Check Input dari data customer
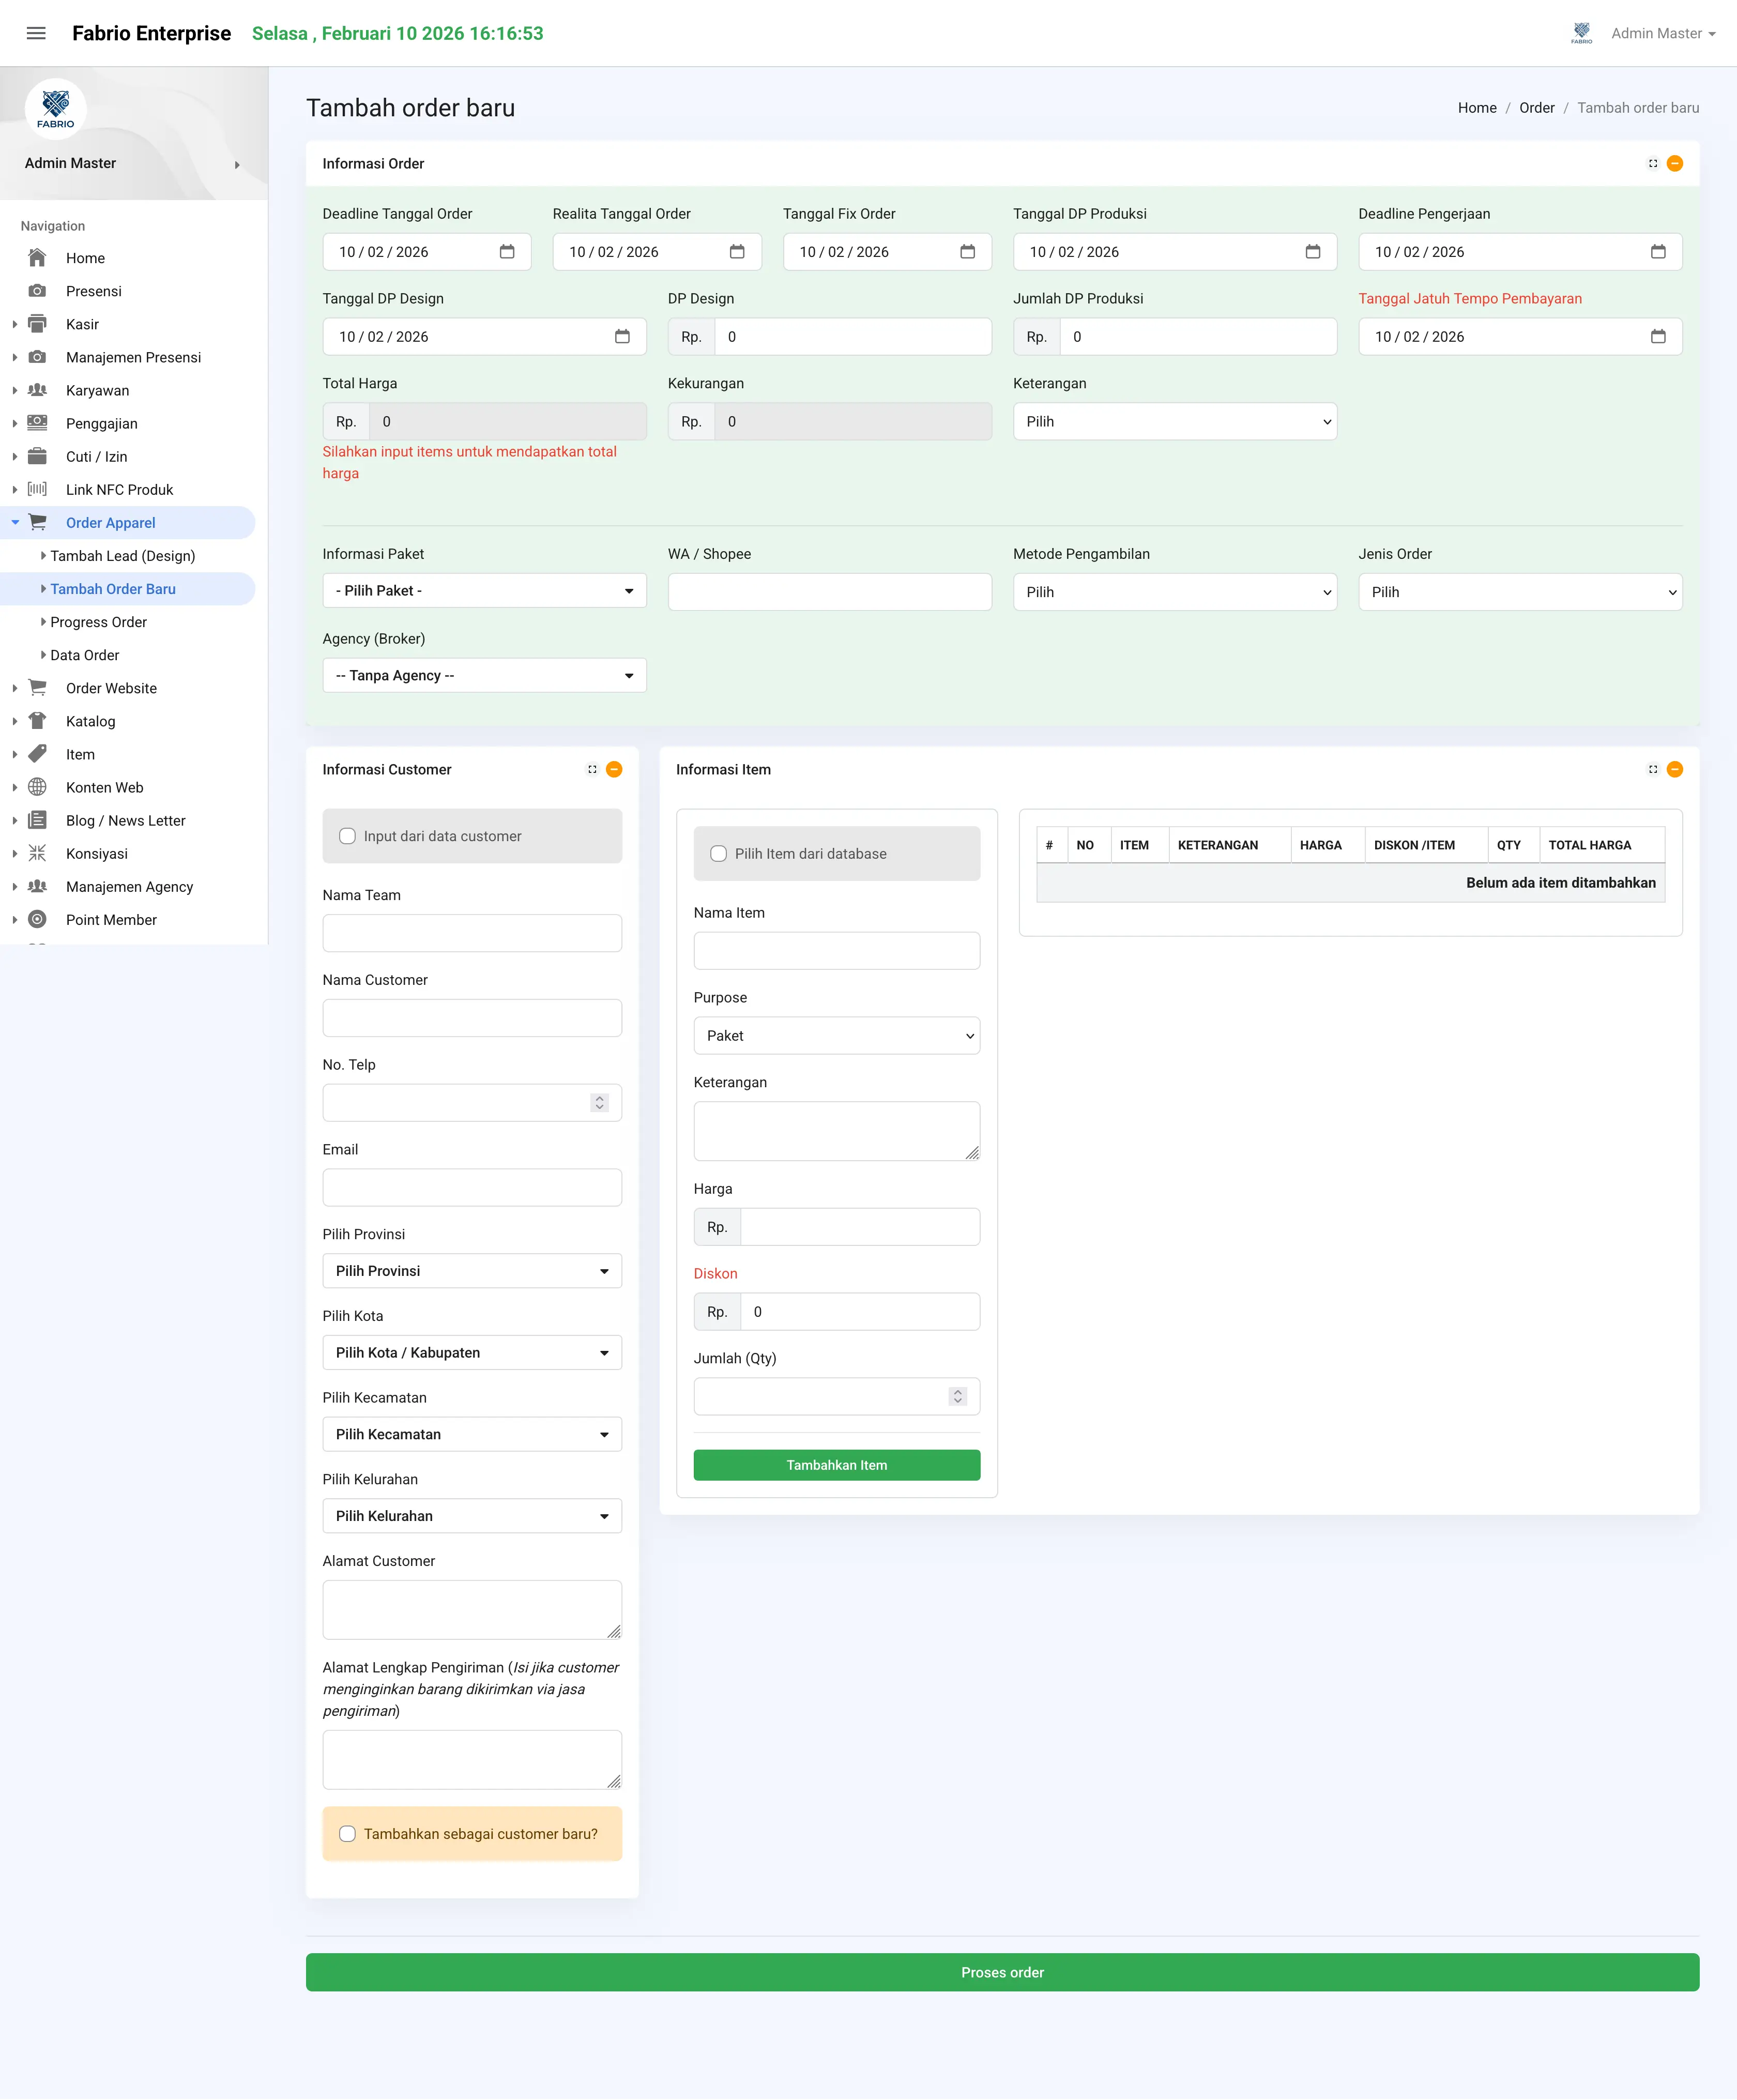The height and width of the screenshot is (2100, 1737). coord(347,836)
